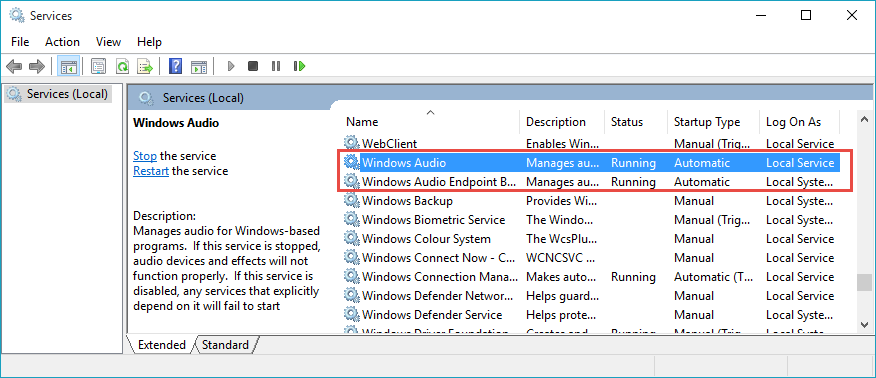Click Running status of Windows Connection Manager
The height and width of the screenshot is (378, 876).
633,276
